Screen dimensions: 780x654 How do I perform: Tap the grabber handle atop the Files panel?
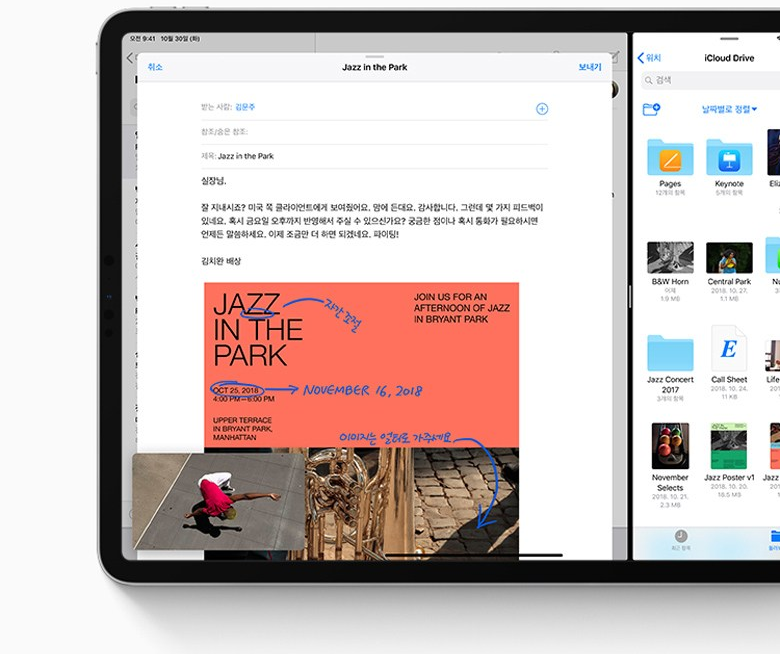[x=729, y=39]
